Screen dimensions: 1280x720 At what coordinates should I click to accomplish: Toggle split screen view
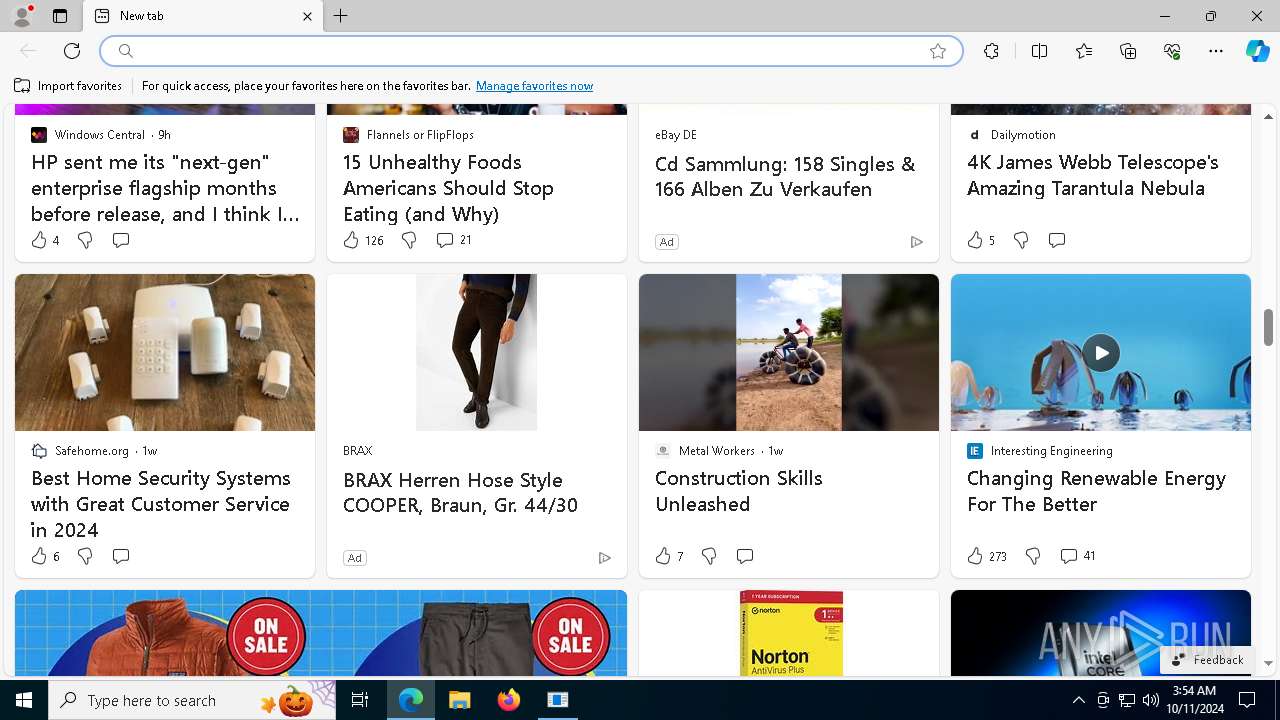click(1039, 51)
